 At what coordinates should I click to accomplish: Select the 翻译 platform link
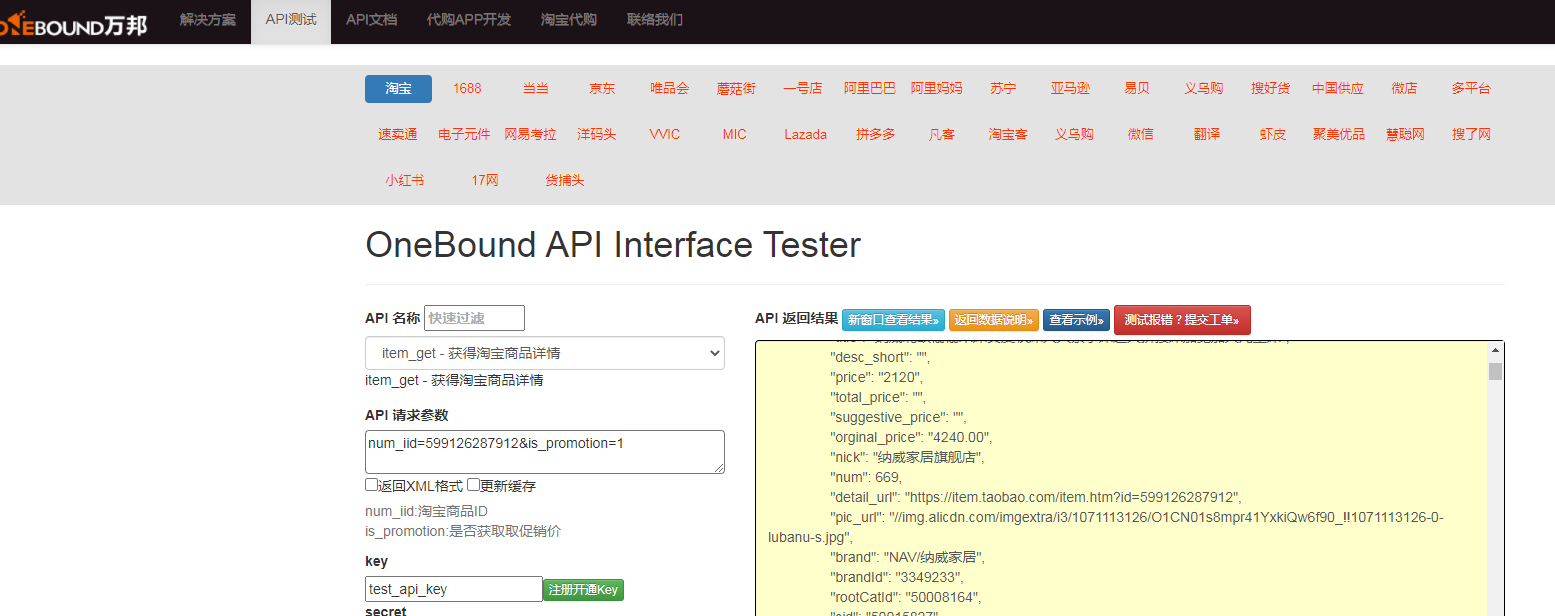[x=1207, y=134]
